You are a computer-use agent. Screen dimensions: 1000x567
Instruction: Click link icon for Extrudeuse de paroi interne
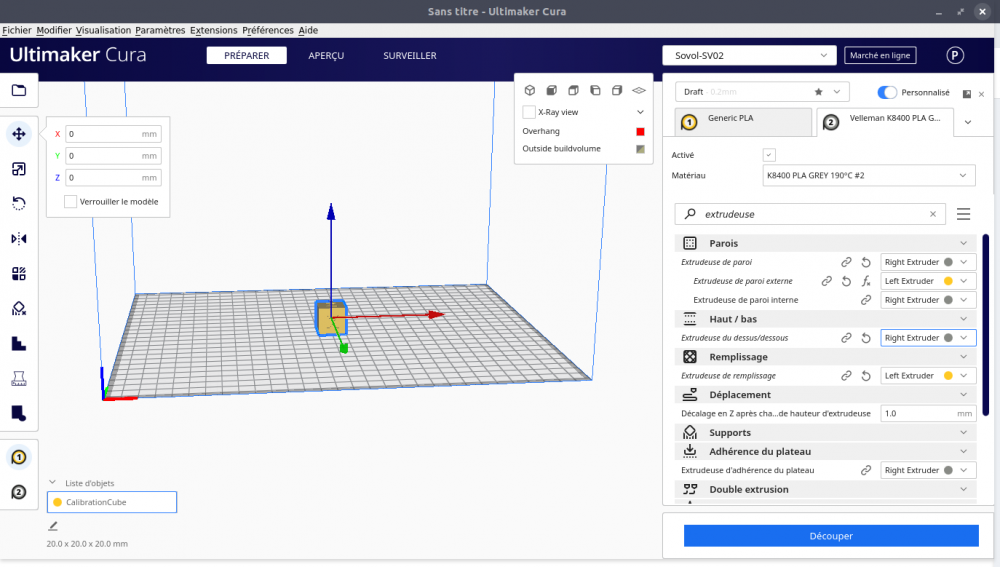[x=865, y=300]
